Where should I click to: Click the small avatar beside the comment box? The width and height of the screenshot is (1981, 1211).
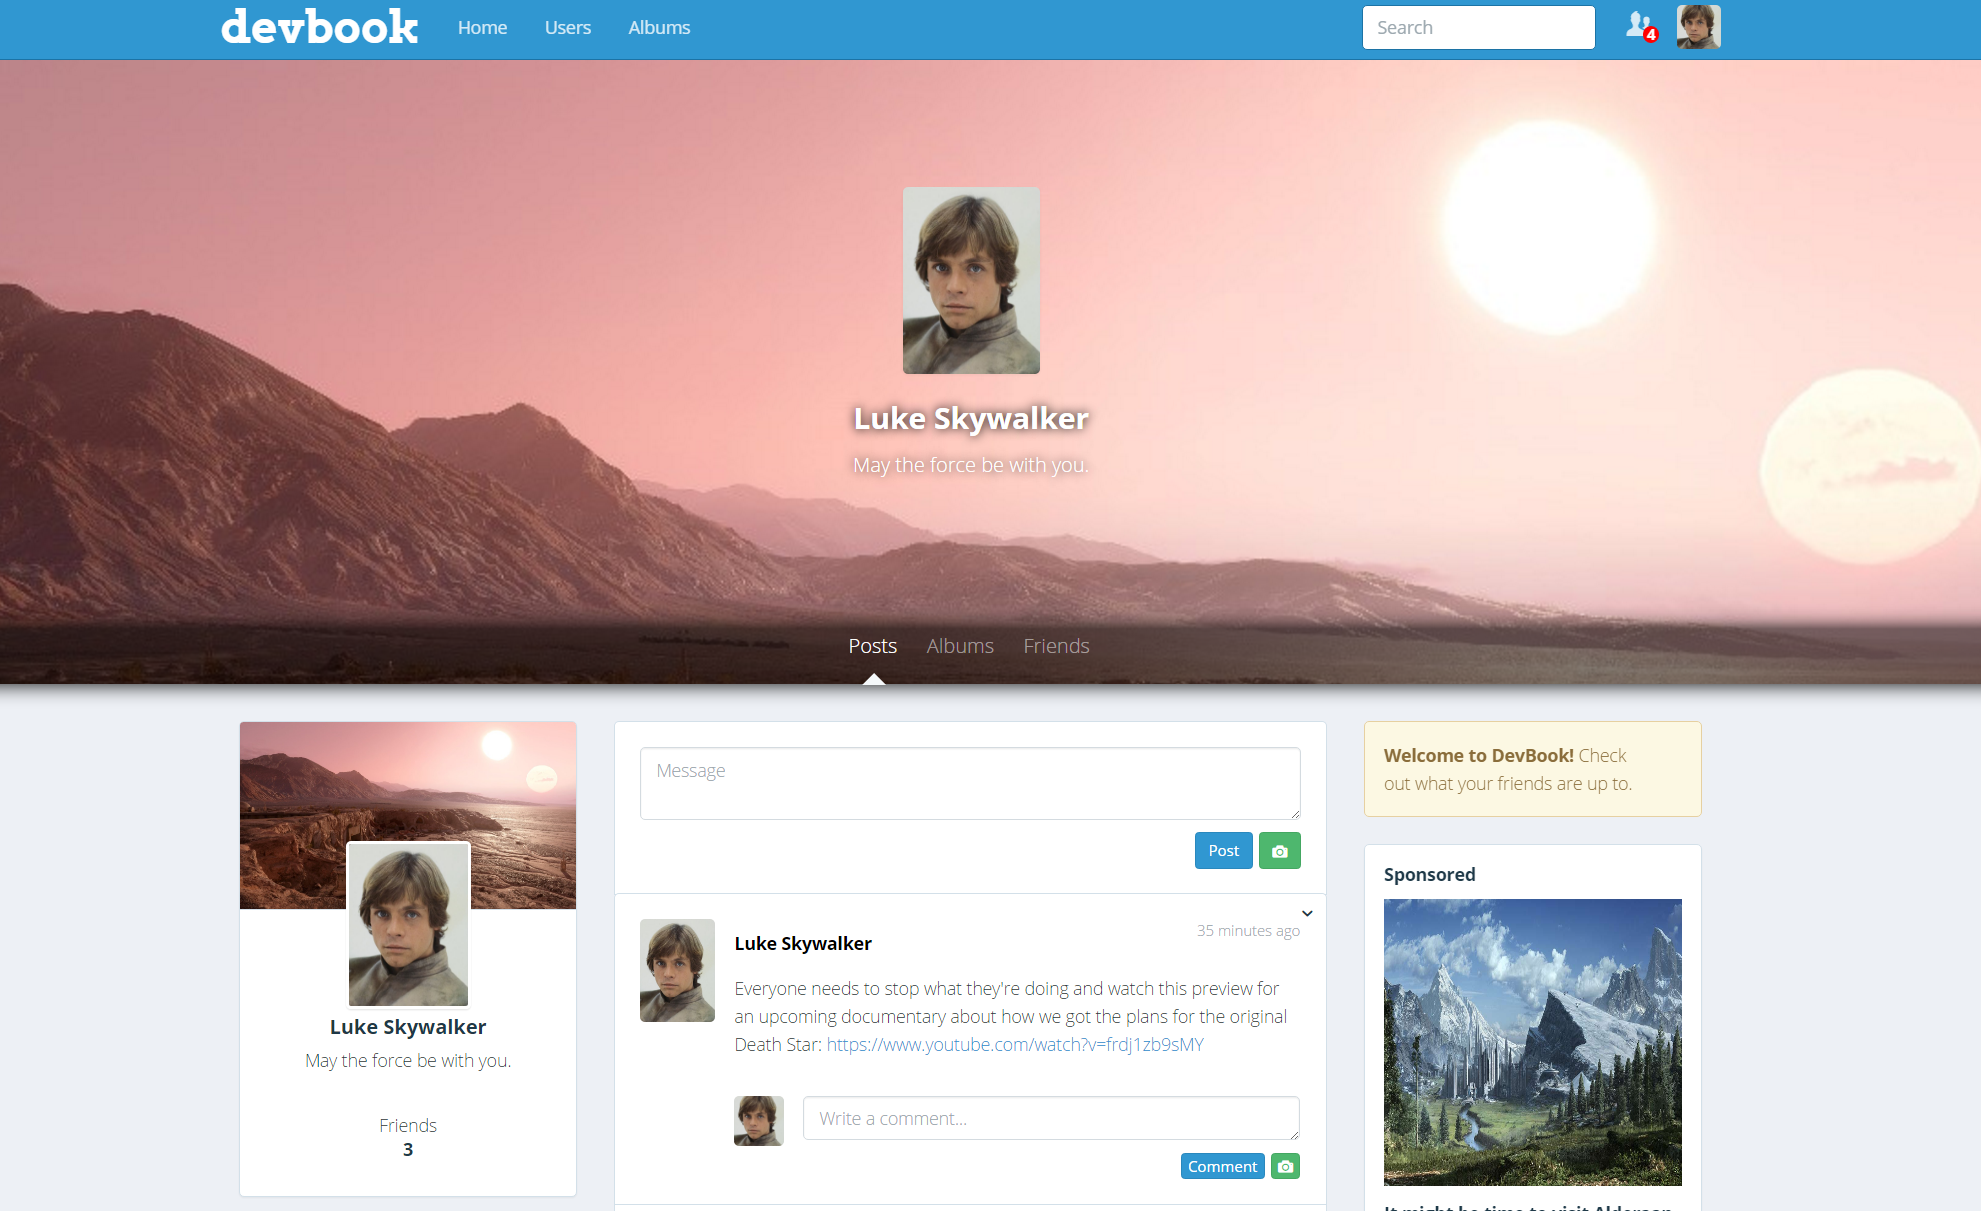coord(758,1120)
